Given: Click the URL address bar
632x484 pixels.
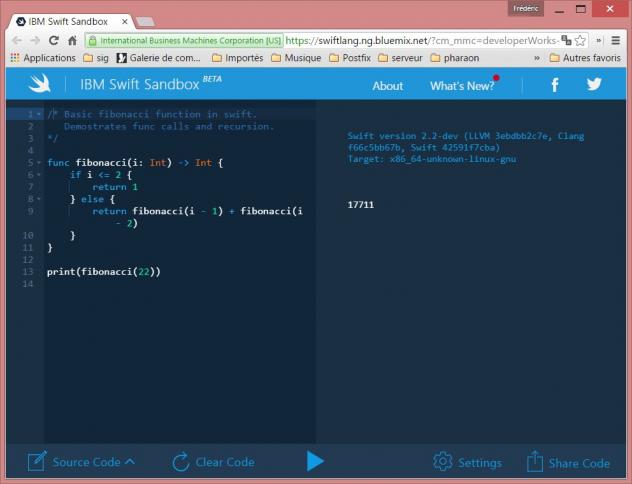Looking at the screenshot, I should [x=420, y=40].
